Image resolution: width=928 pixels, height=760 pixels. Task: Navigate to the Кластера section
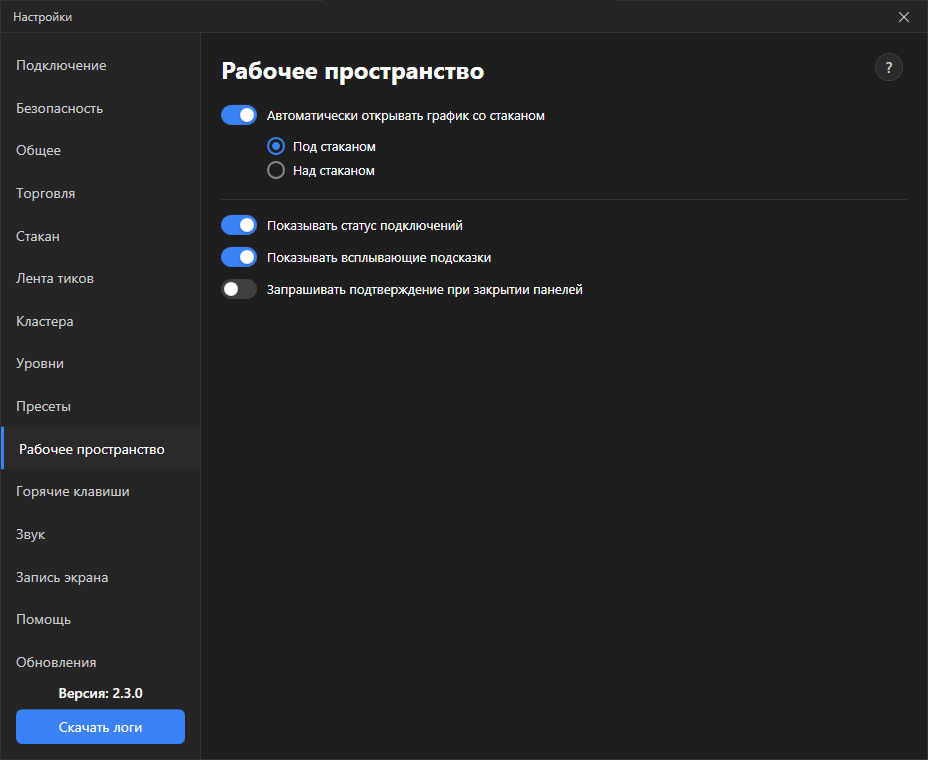click(x=101, y=321)
